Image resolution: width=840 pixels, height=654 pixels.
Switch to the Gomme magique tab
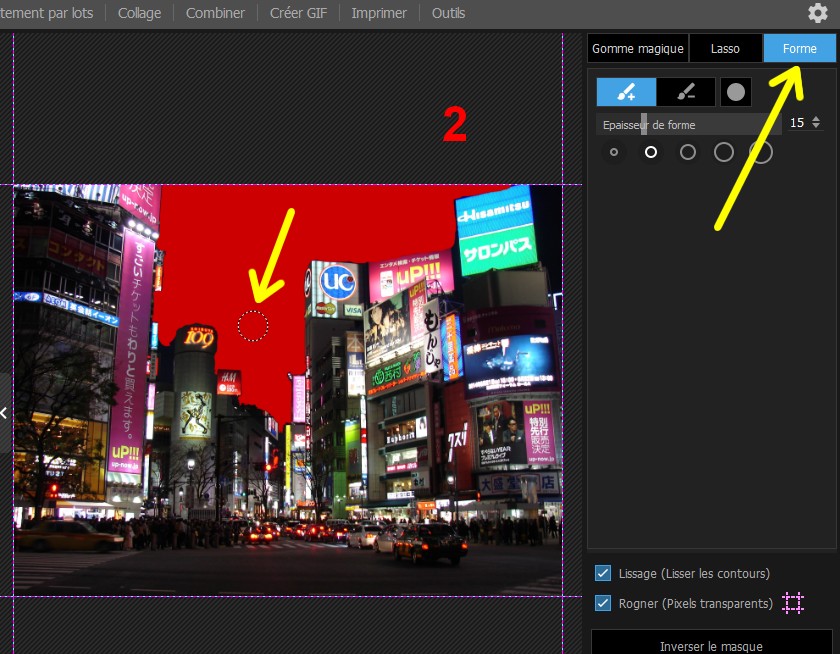638,48
